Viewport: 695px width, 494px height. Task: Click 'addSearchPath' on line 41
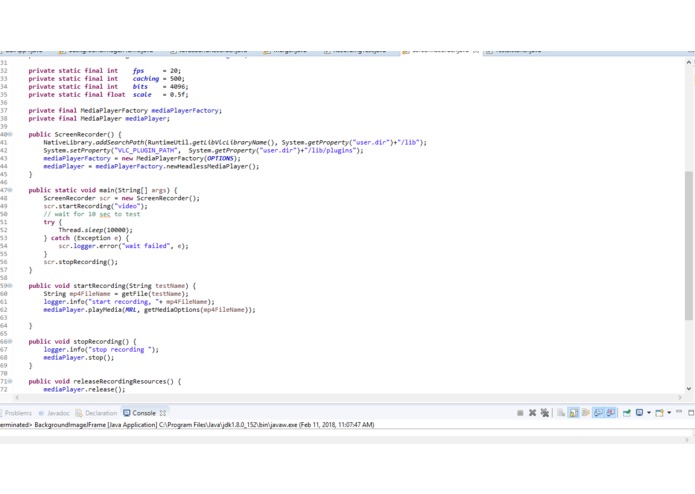pyautogui.click(x=120, y=142)
